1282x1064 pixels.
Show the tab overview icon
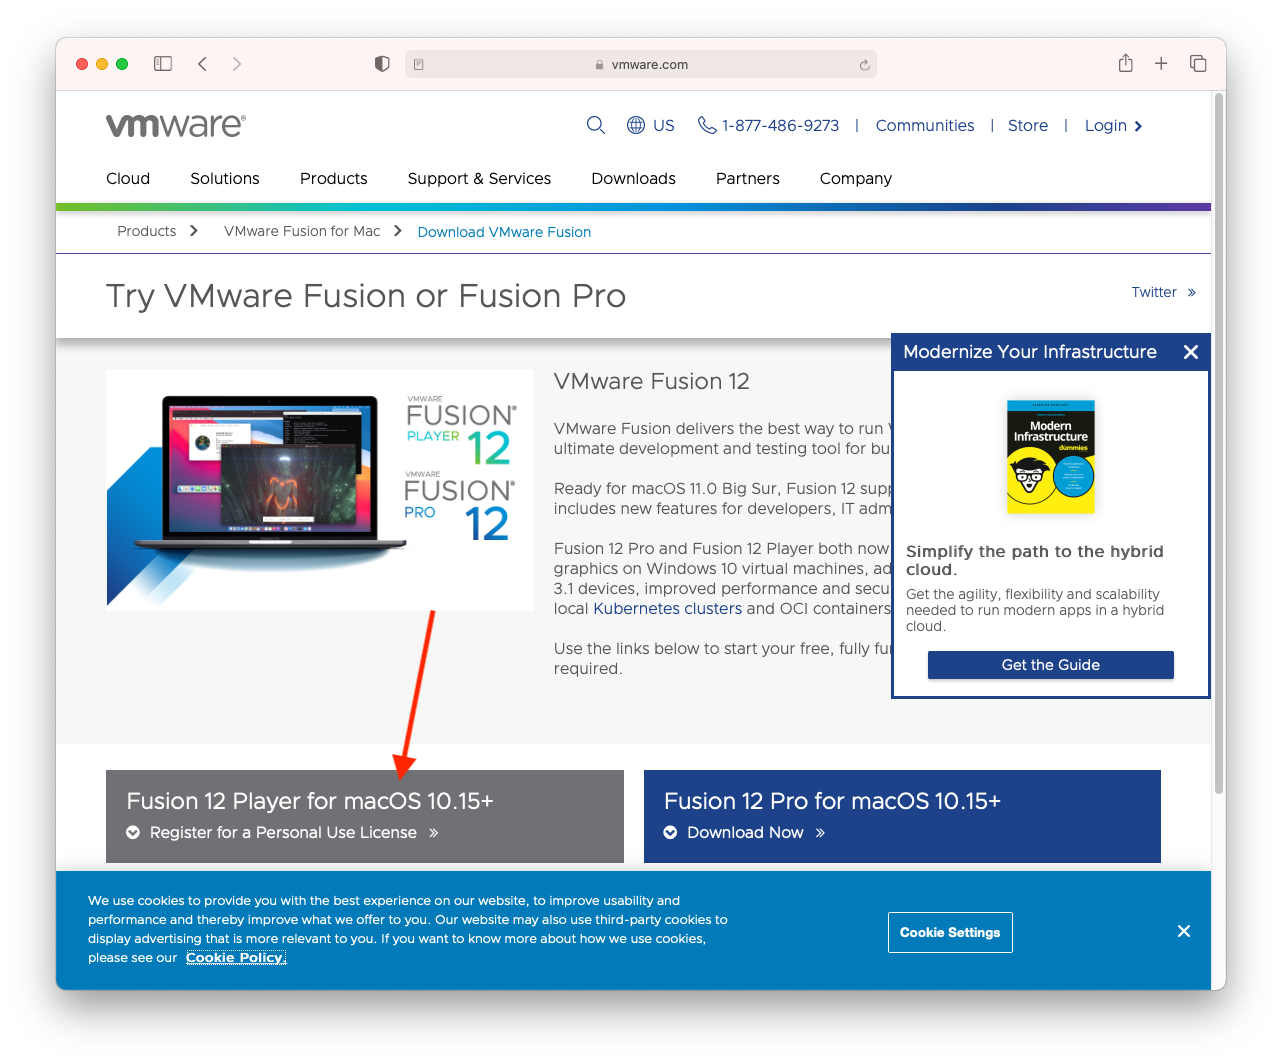[1198, 64]
